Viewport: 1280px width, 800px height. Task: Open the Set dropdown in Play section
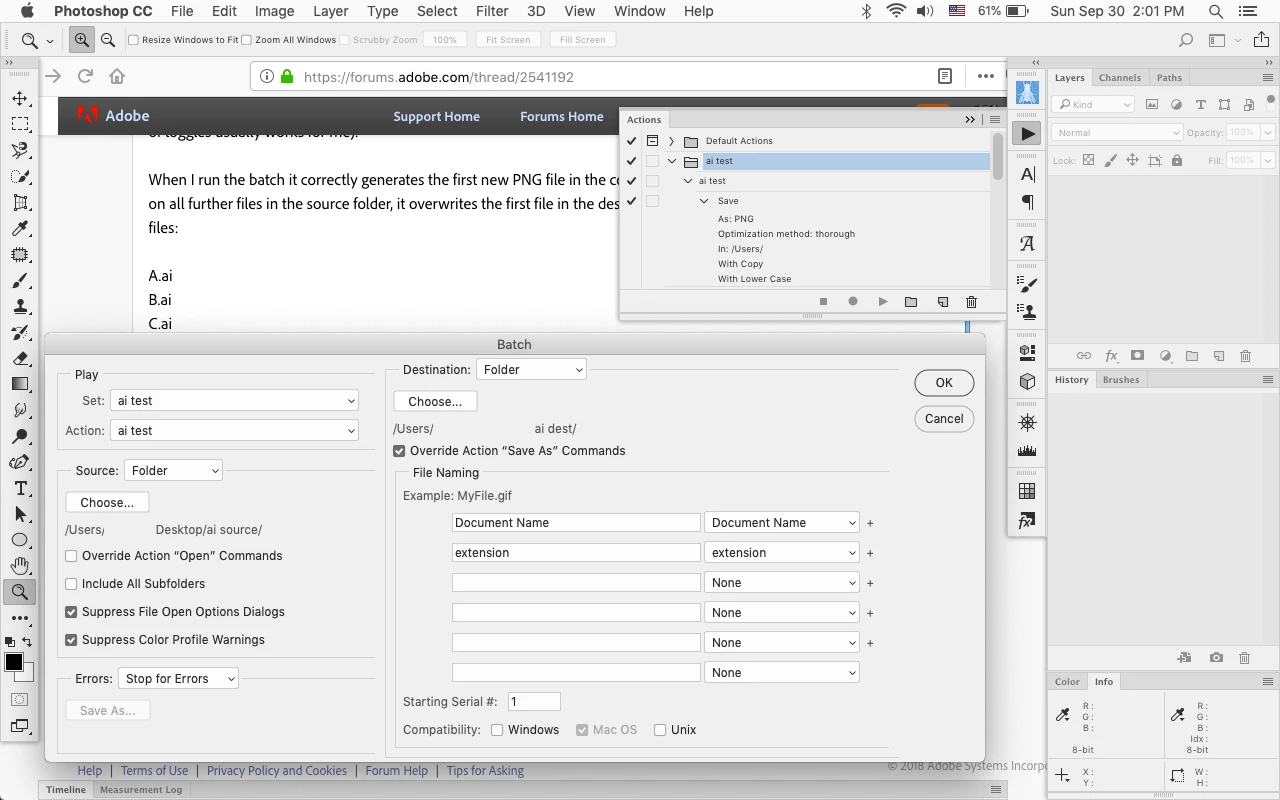pos(235,401)
